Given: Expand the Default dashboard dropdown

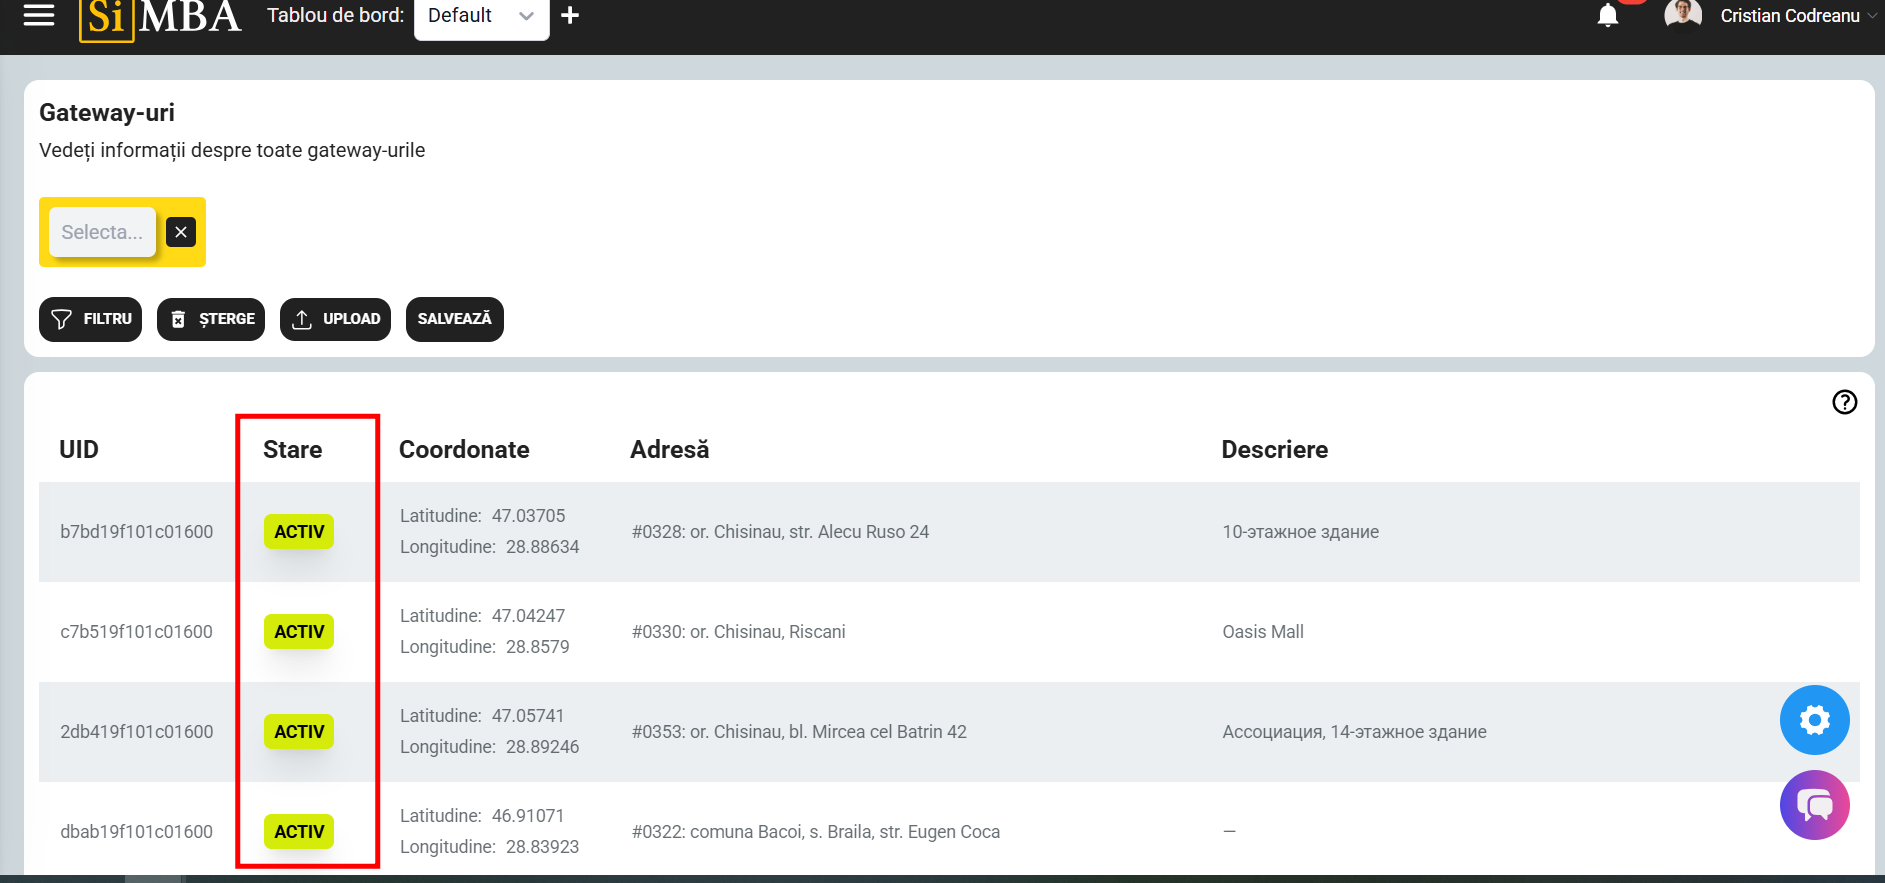Looking at the screenshot, I should click(481, 16).
